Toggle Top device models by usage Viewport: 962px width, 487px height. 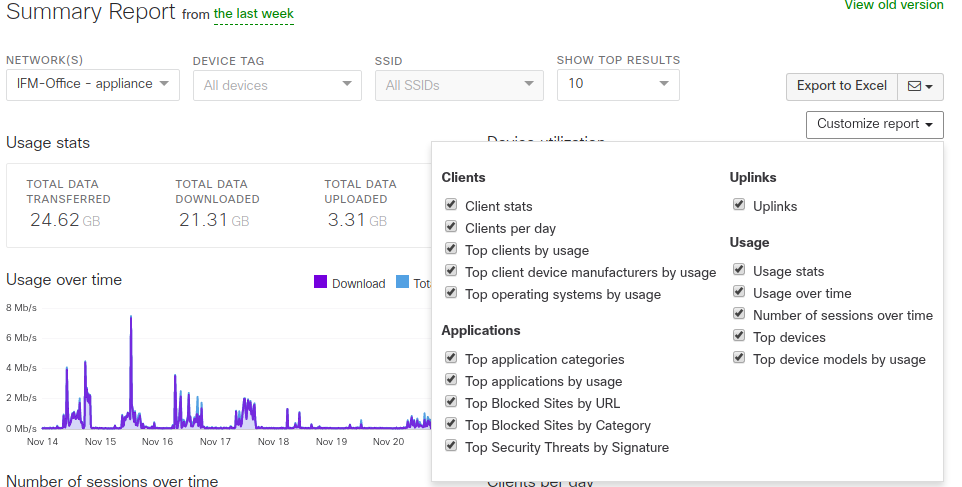pyautogui.click(x=739, y=358)
